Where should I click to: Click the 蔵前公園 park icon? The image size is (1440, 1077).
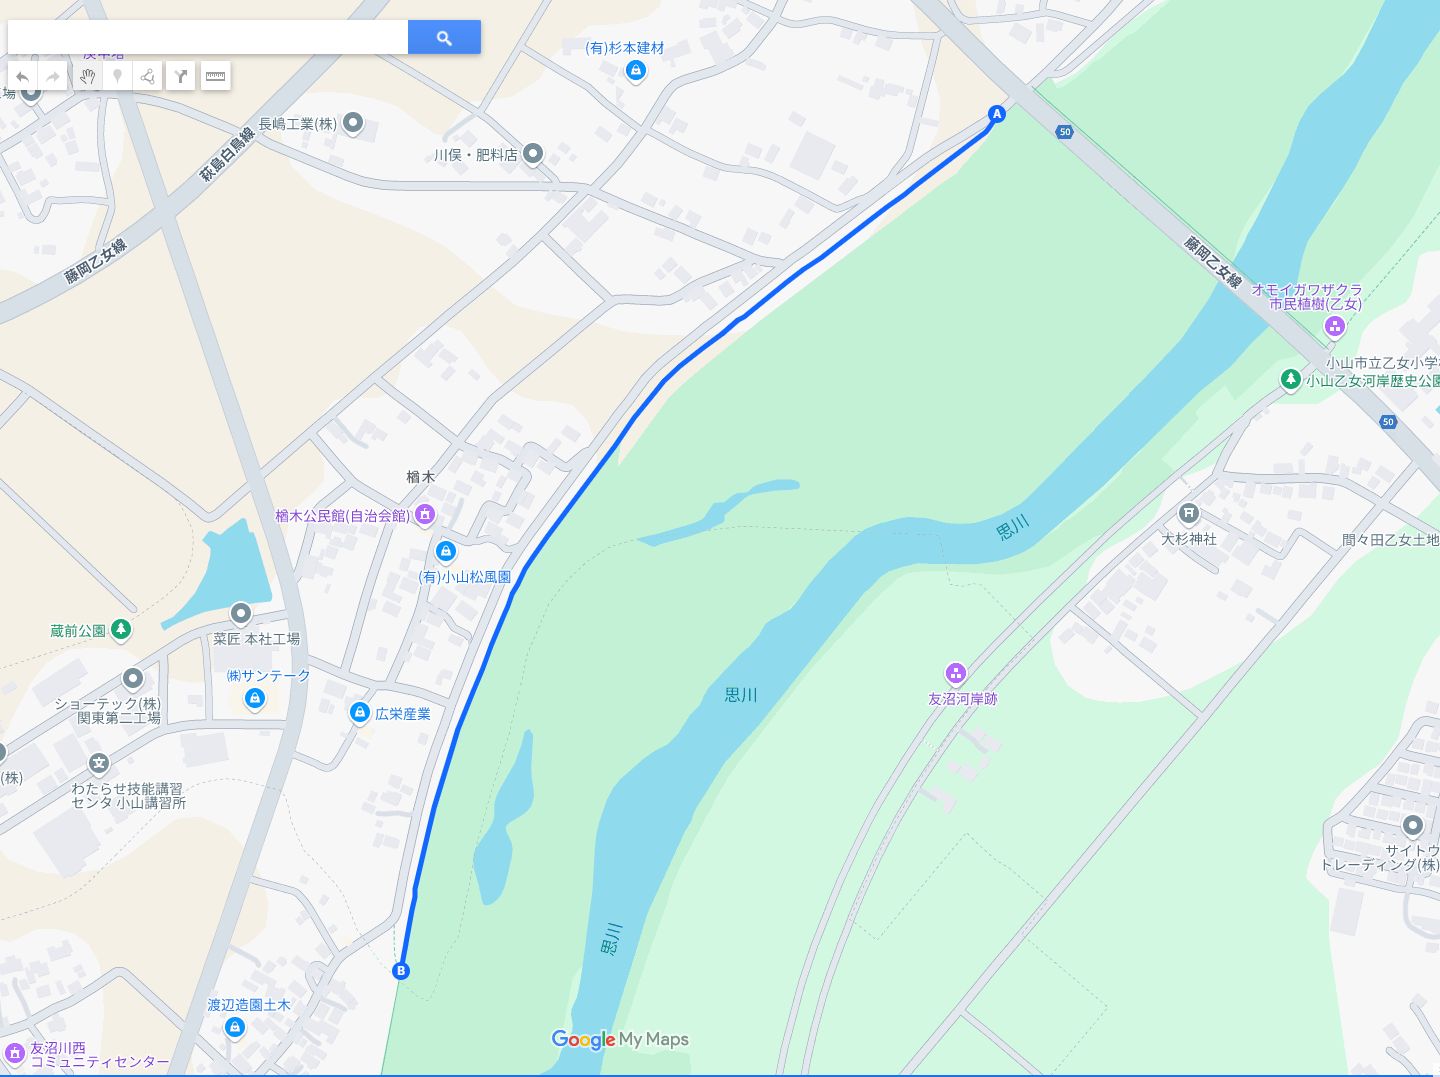click(x=121, y=629)
